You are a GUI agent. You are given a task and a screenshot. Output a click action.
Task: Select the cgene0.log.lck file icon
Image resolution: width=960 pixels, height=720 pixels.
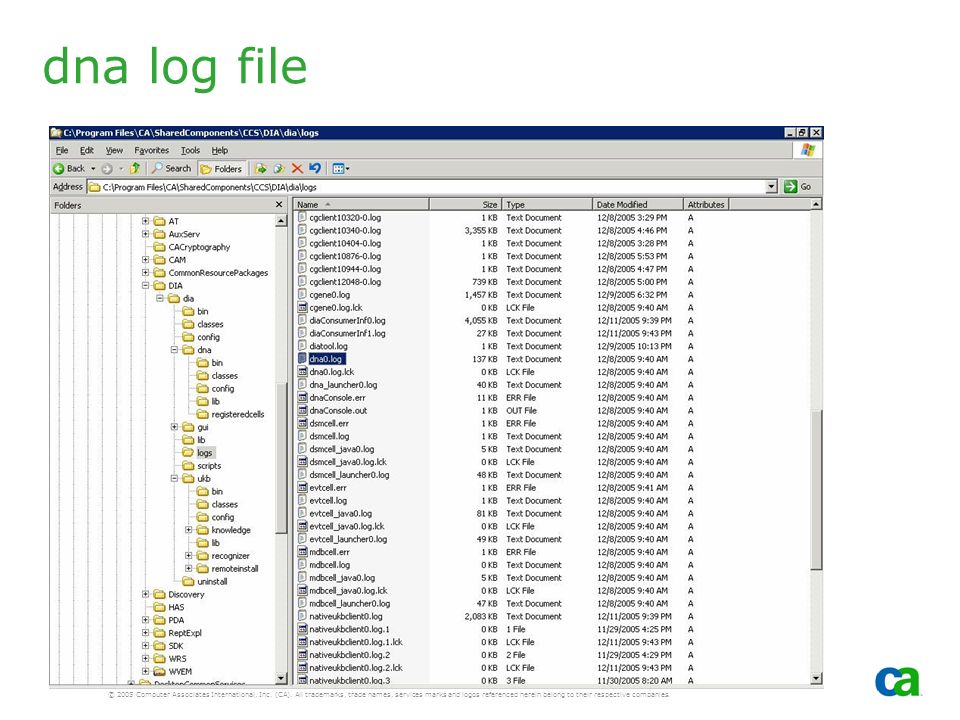click(x=302, y=307)
